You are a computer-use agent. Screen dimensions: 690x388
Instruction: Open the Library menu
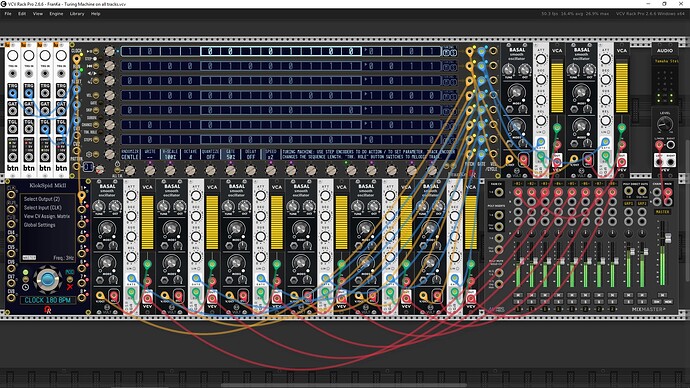pos(77,14)
